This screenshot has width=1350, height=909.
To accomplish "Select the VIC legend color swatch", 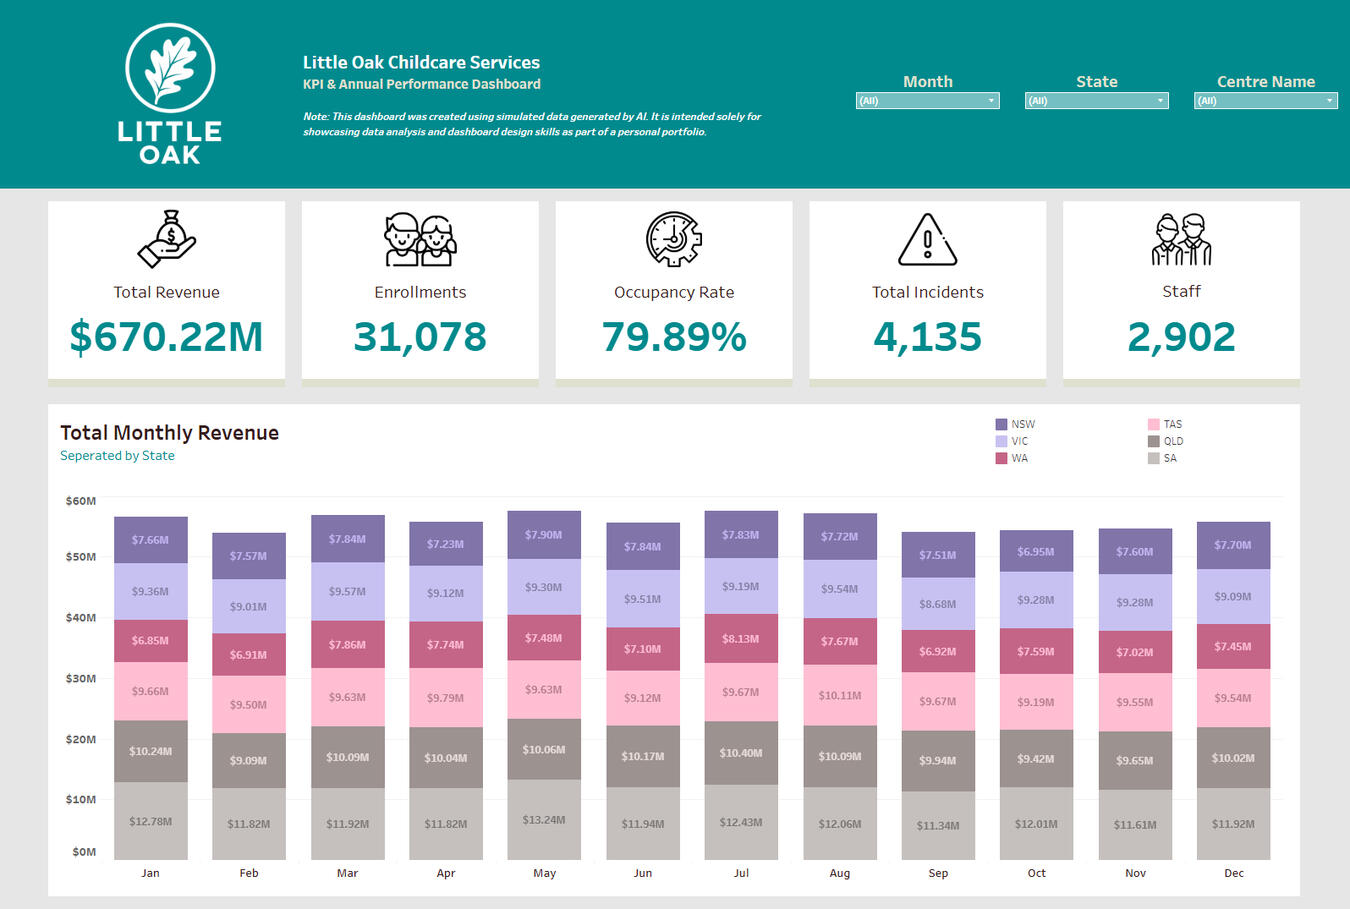I will (1001, 441).
